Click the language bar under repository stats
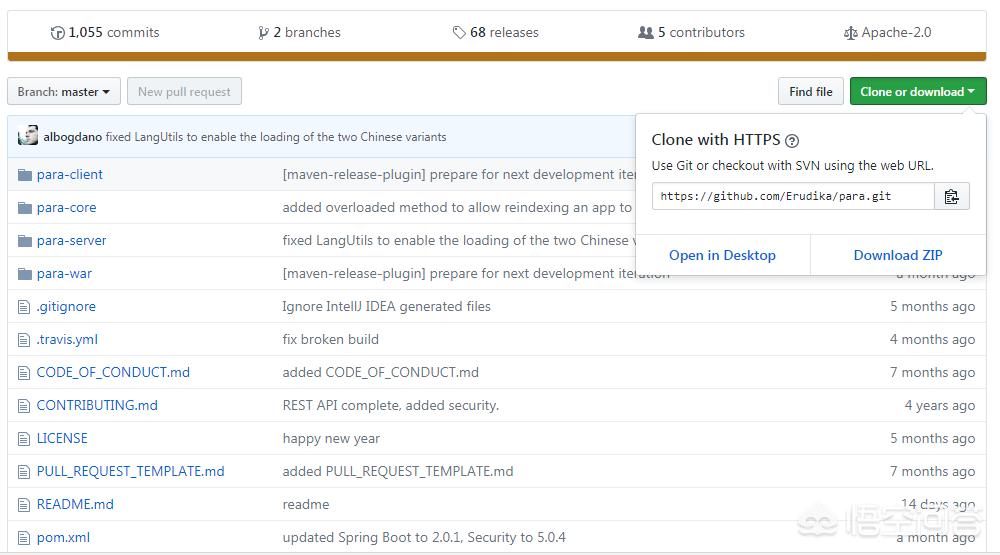The height and width of the screenshot is (555, 1000). coord(497,57)
